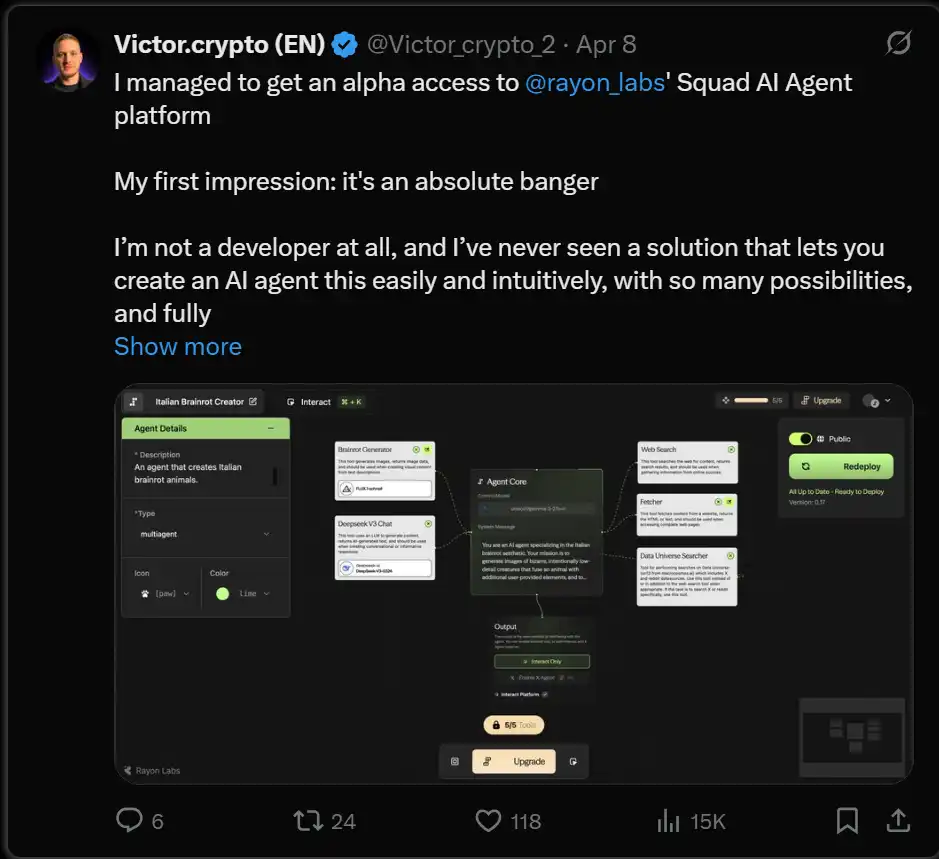Click the share upload icon
This screenshot has width=939, height=859.
(897, 821)
